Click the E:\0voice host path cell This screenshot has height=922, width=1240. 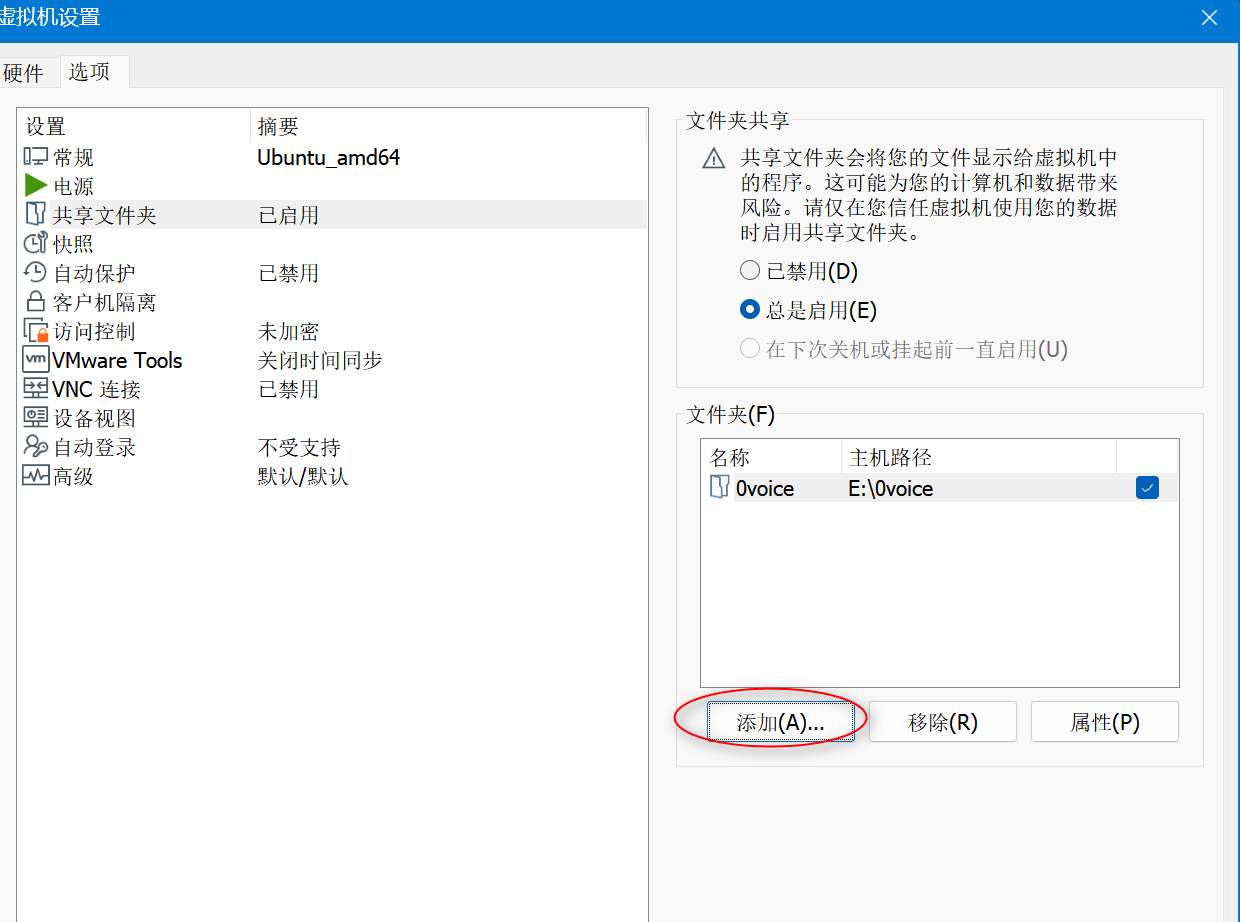891,488
